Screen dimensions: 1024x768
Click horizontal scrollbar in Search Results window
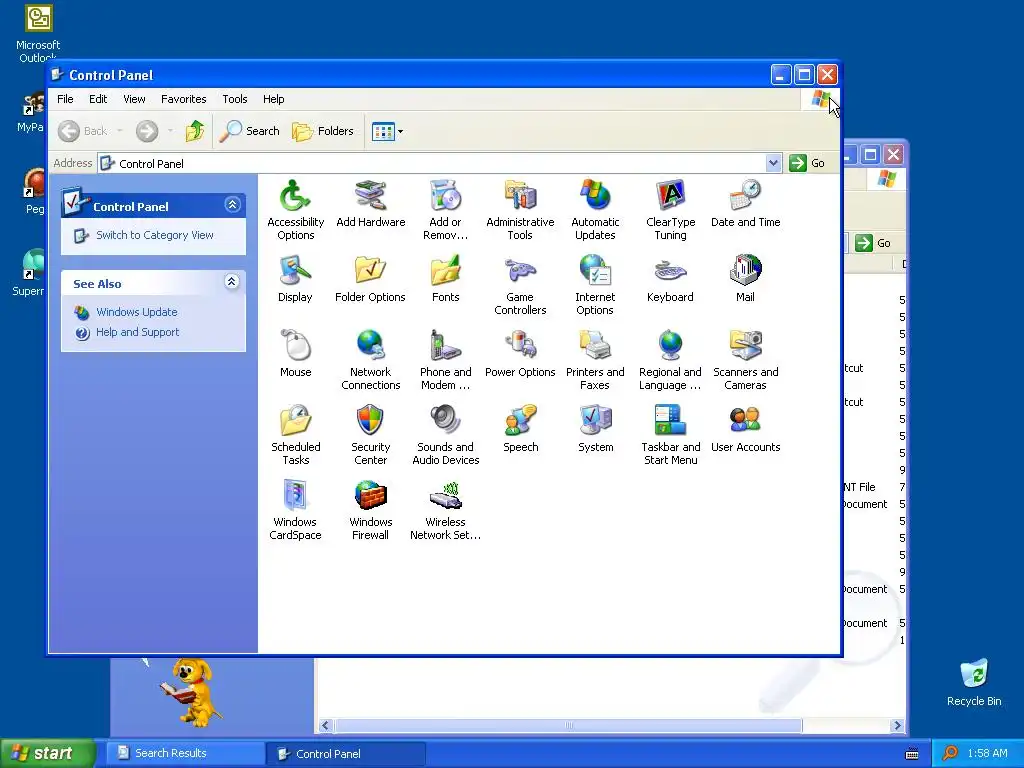(x=568, y=726)
